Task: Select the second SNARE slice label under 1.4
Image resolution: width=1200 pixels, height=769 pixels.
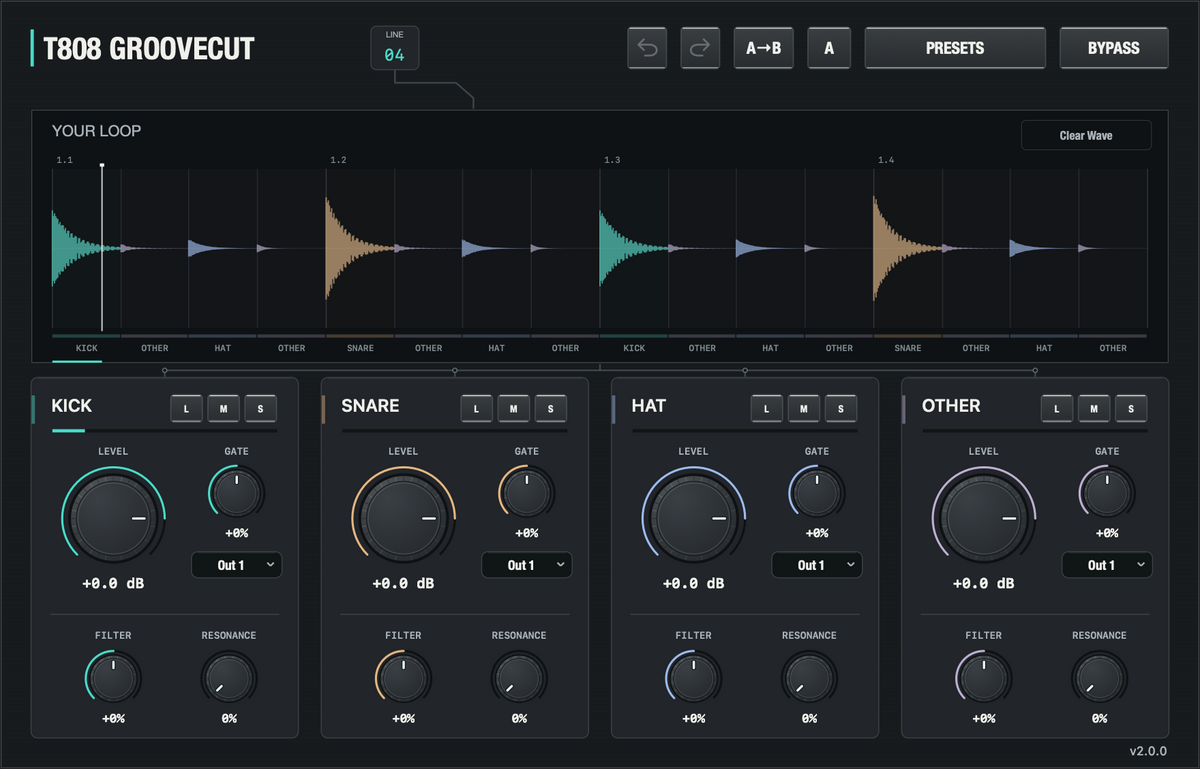Action: 908,348
